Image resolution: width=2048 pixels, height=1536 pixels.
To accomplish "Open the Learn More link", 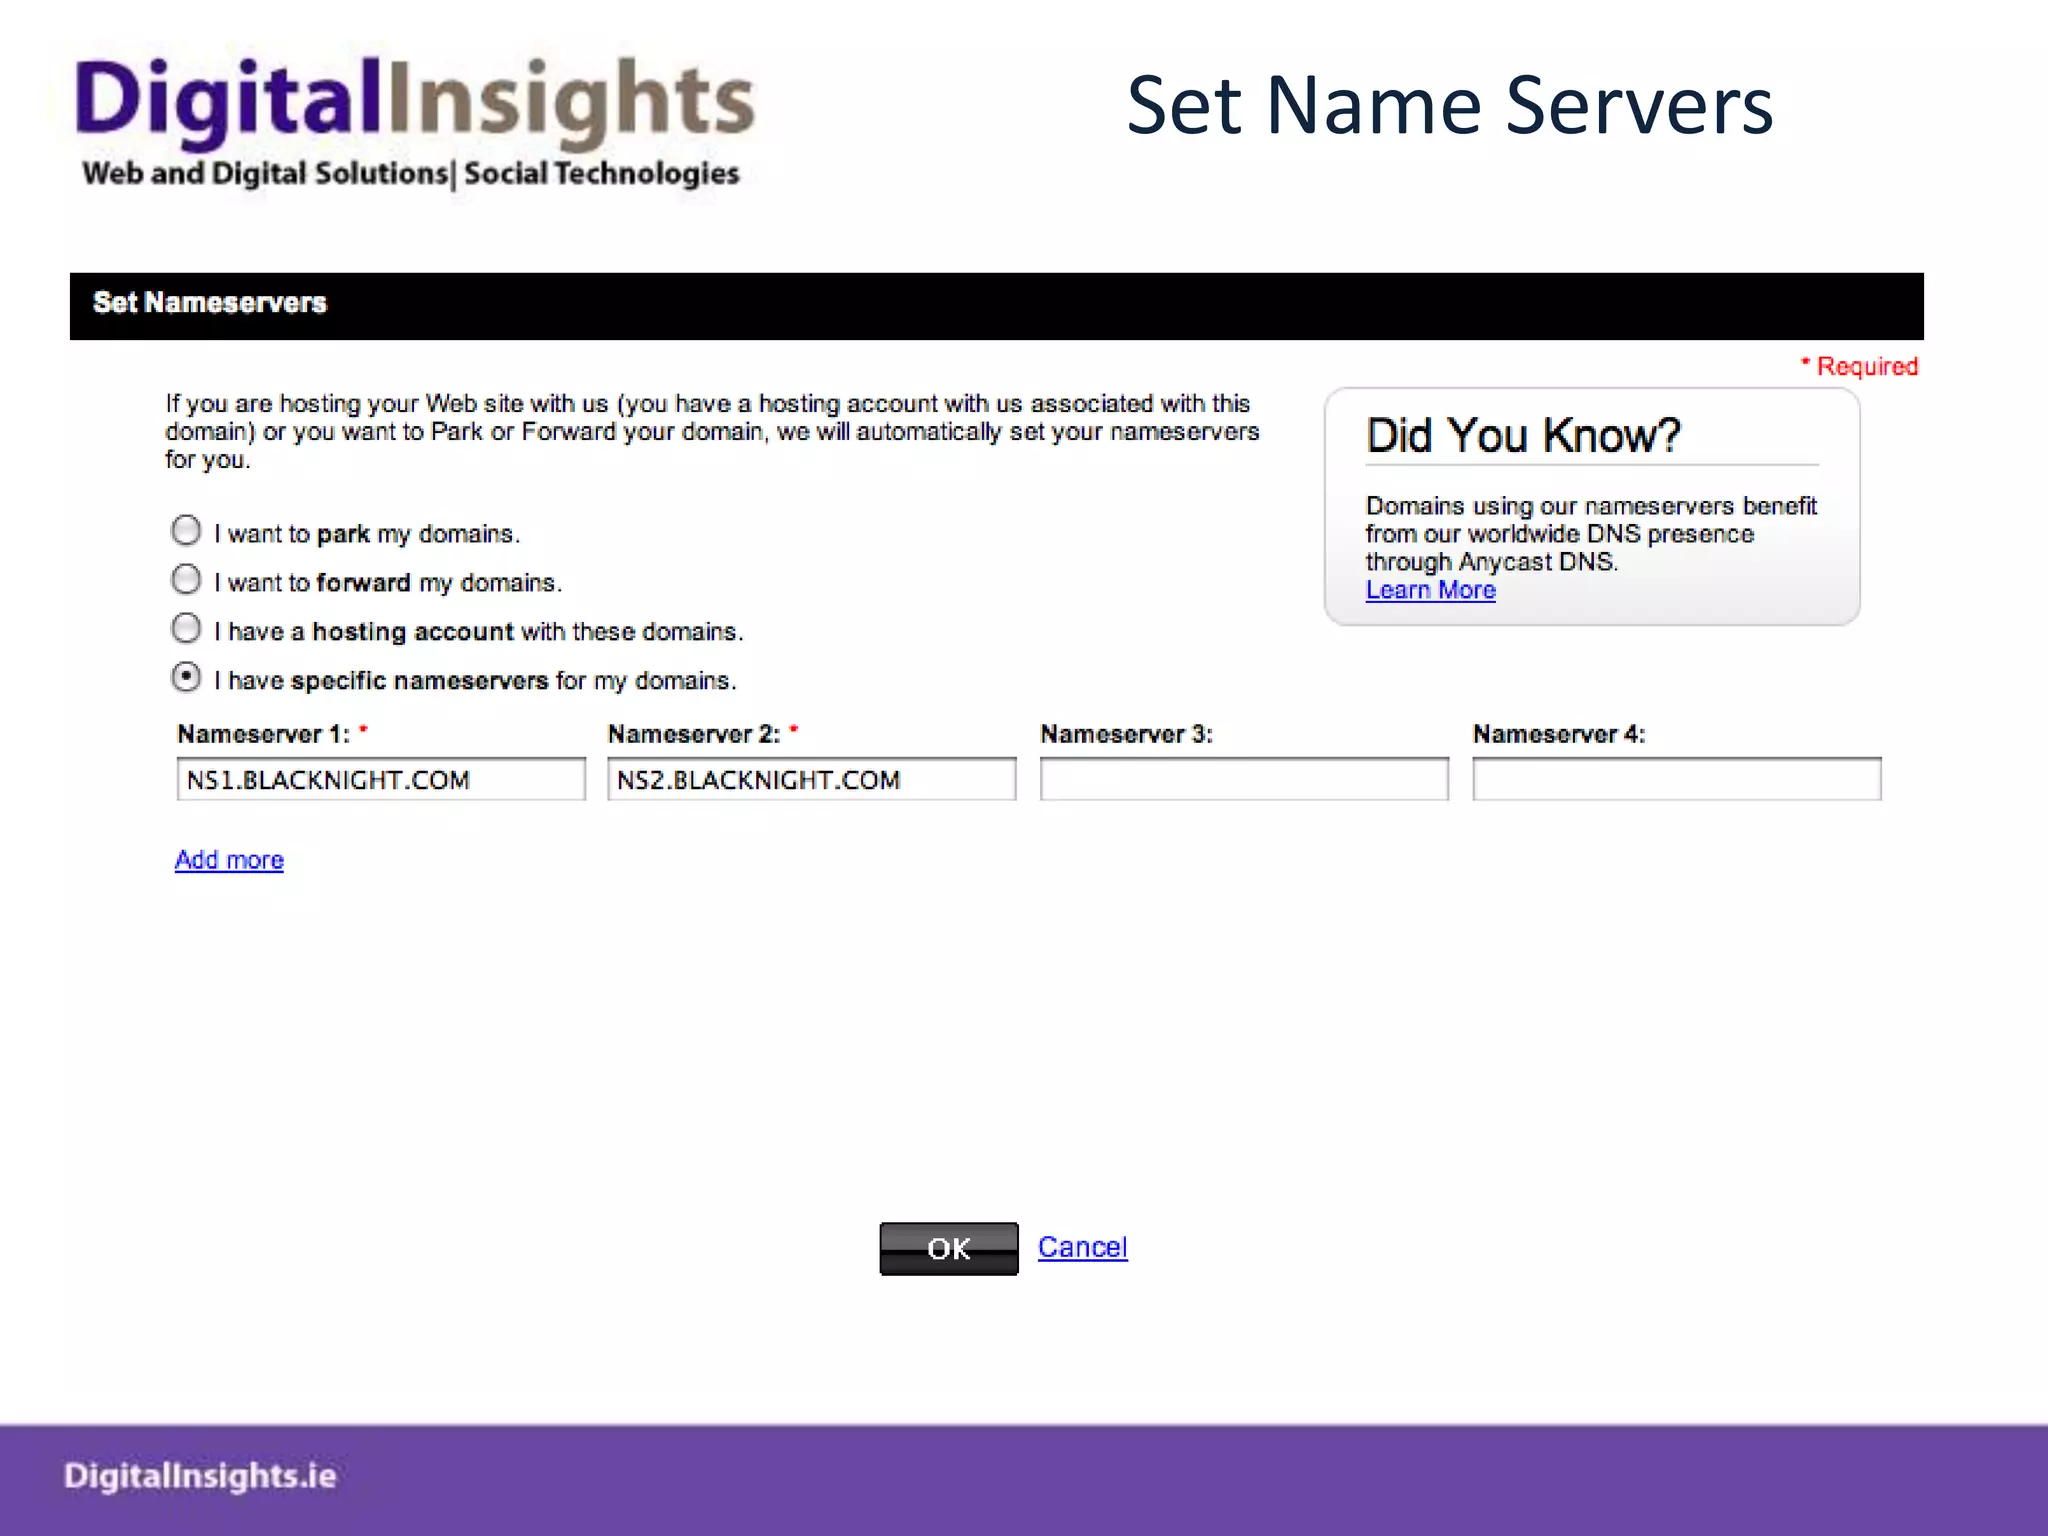I will point(1430,590).
